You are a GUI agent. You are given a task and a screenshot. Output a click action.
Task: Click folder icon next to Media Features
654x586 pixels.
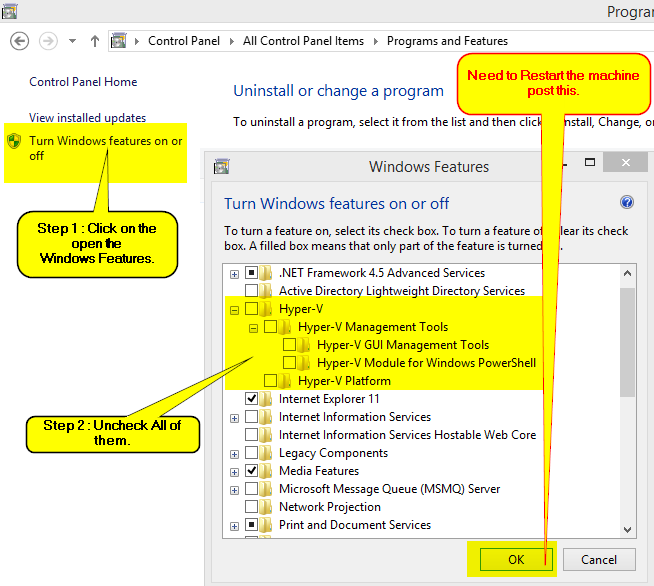click(265, 471)
